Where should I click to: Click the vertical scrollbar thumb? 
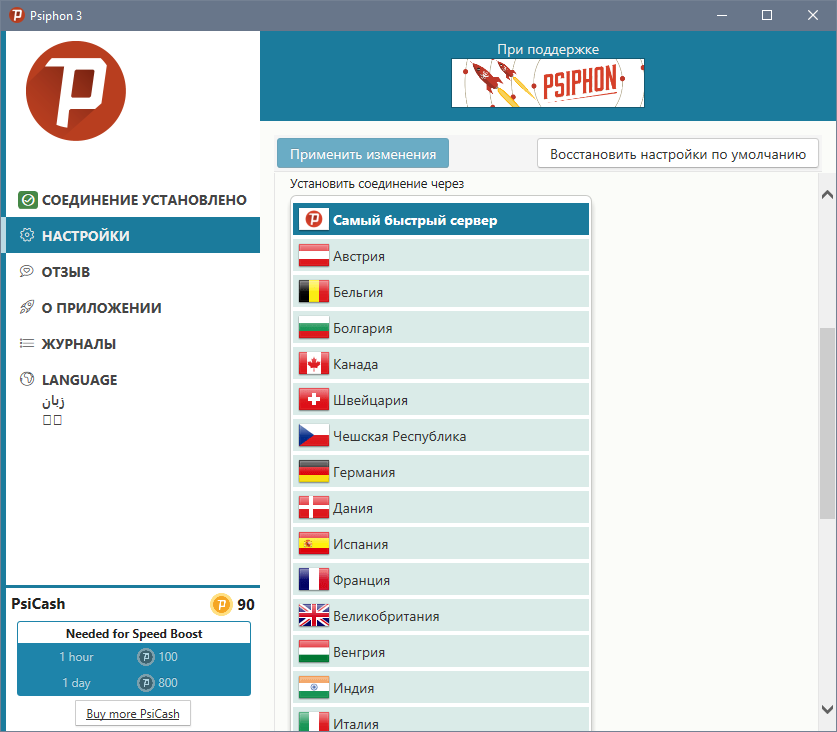827,423
